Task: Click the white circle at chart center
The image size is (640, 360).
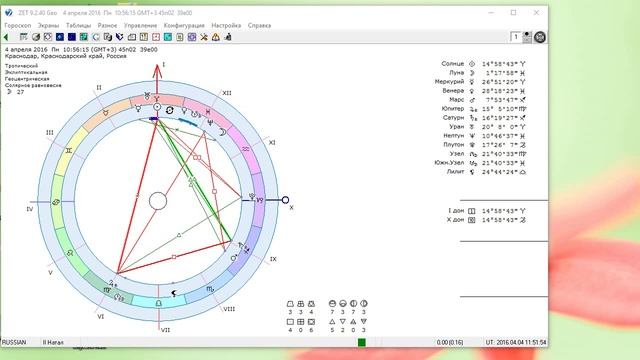Action: tap(158, 201)
